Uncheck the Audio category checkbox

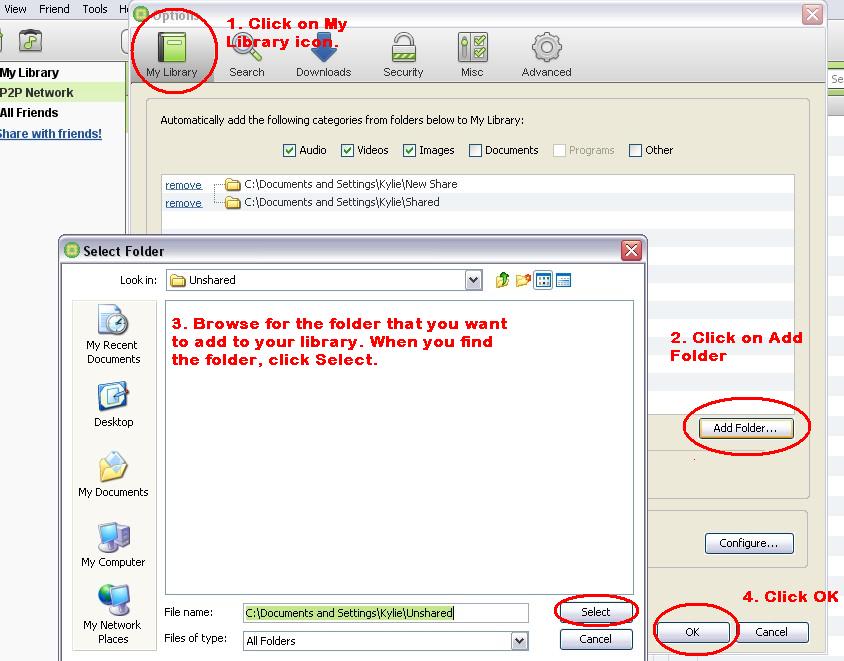290,150
